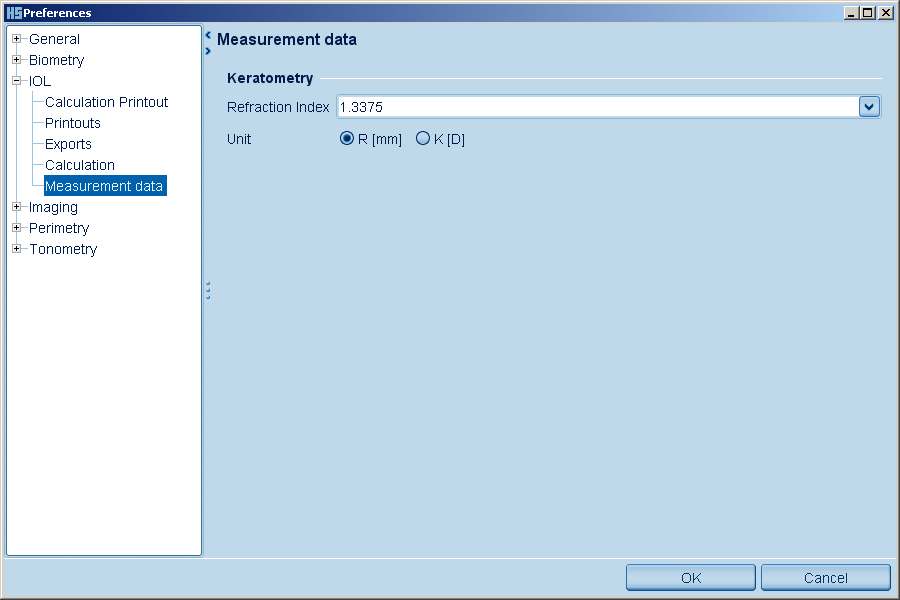Select Printouts under IOL

(72, 123)
